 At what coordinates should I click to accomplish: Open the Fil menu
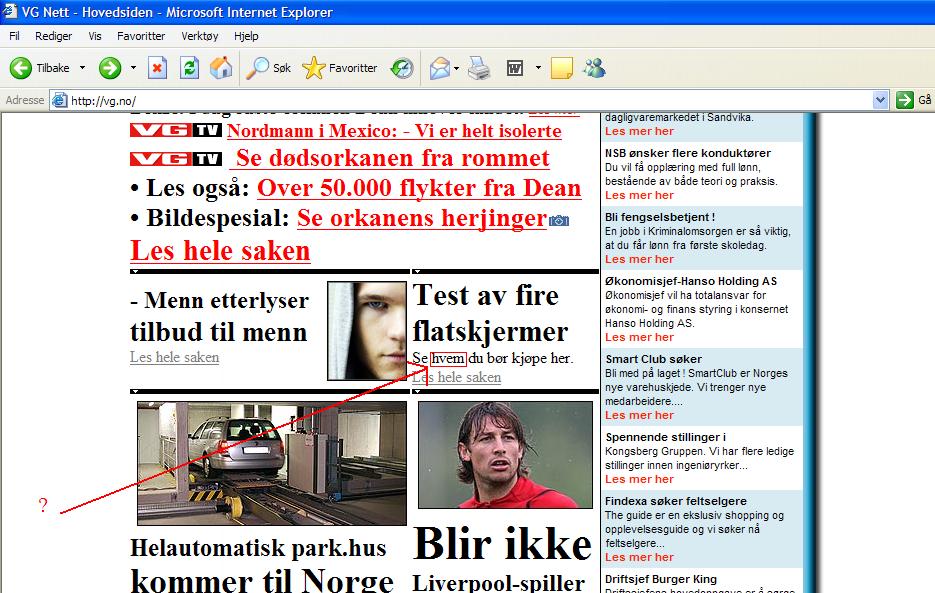coord(14,36)
